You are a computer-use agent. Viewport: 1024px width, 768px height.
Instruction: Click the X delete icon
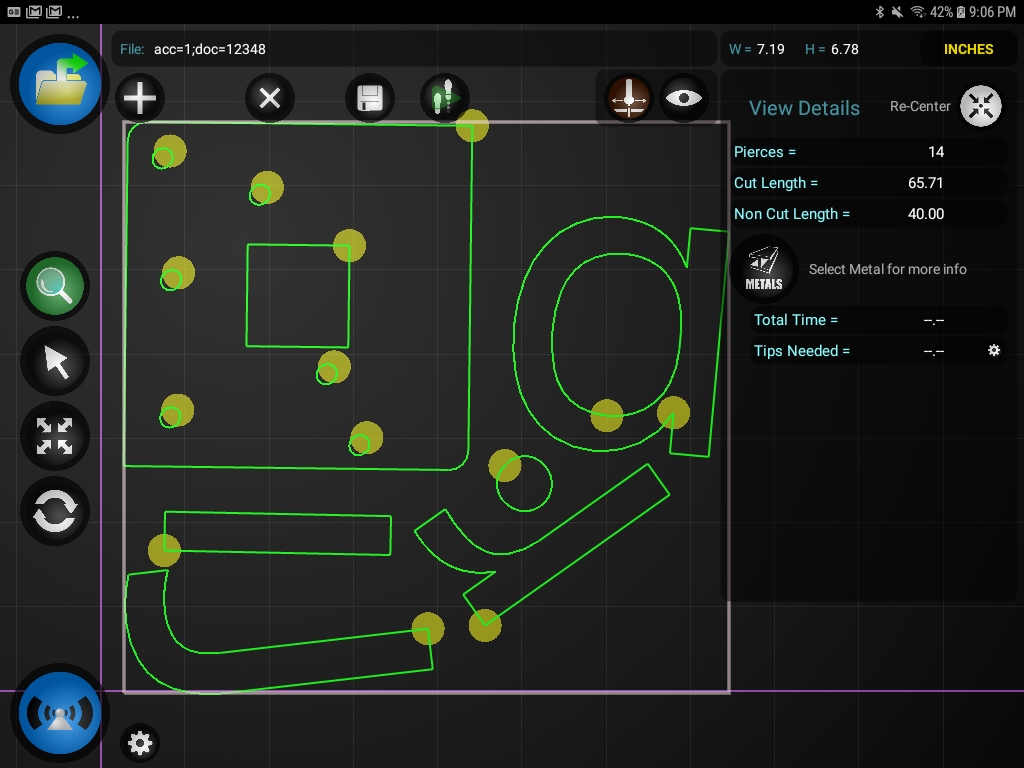[269, 98]
